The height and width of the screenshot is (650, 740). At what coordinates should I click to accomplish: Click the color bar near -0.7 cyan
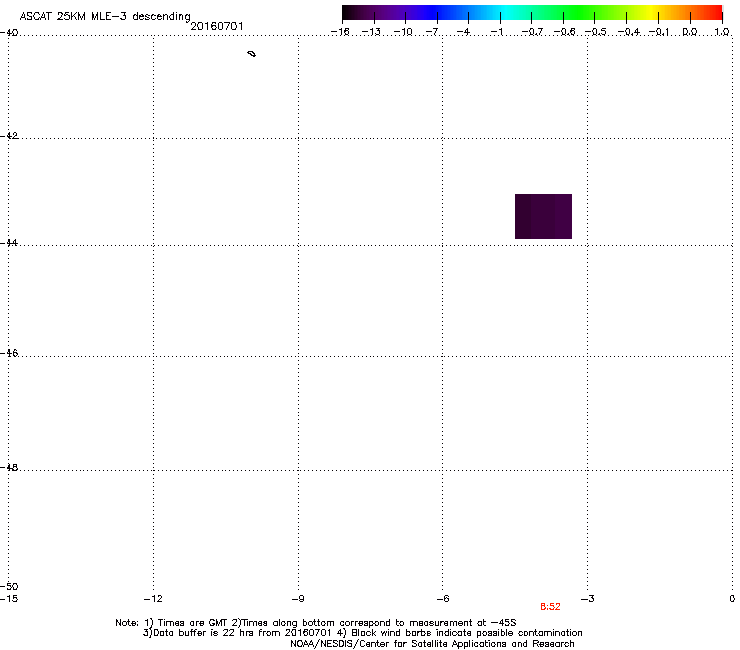click(x=531, y=12)
